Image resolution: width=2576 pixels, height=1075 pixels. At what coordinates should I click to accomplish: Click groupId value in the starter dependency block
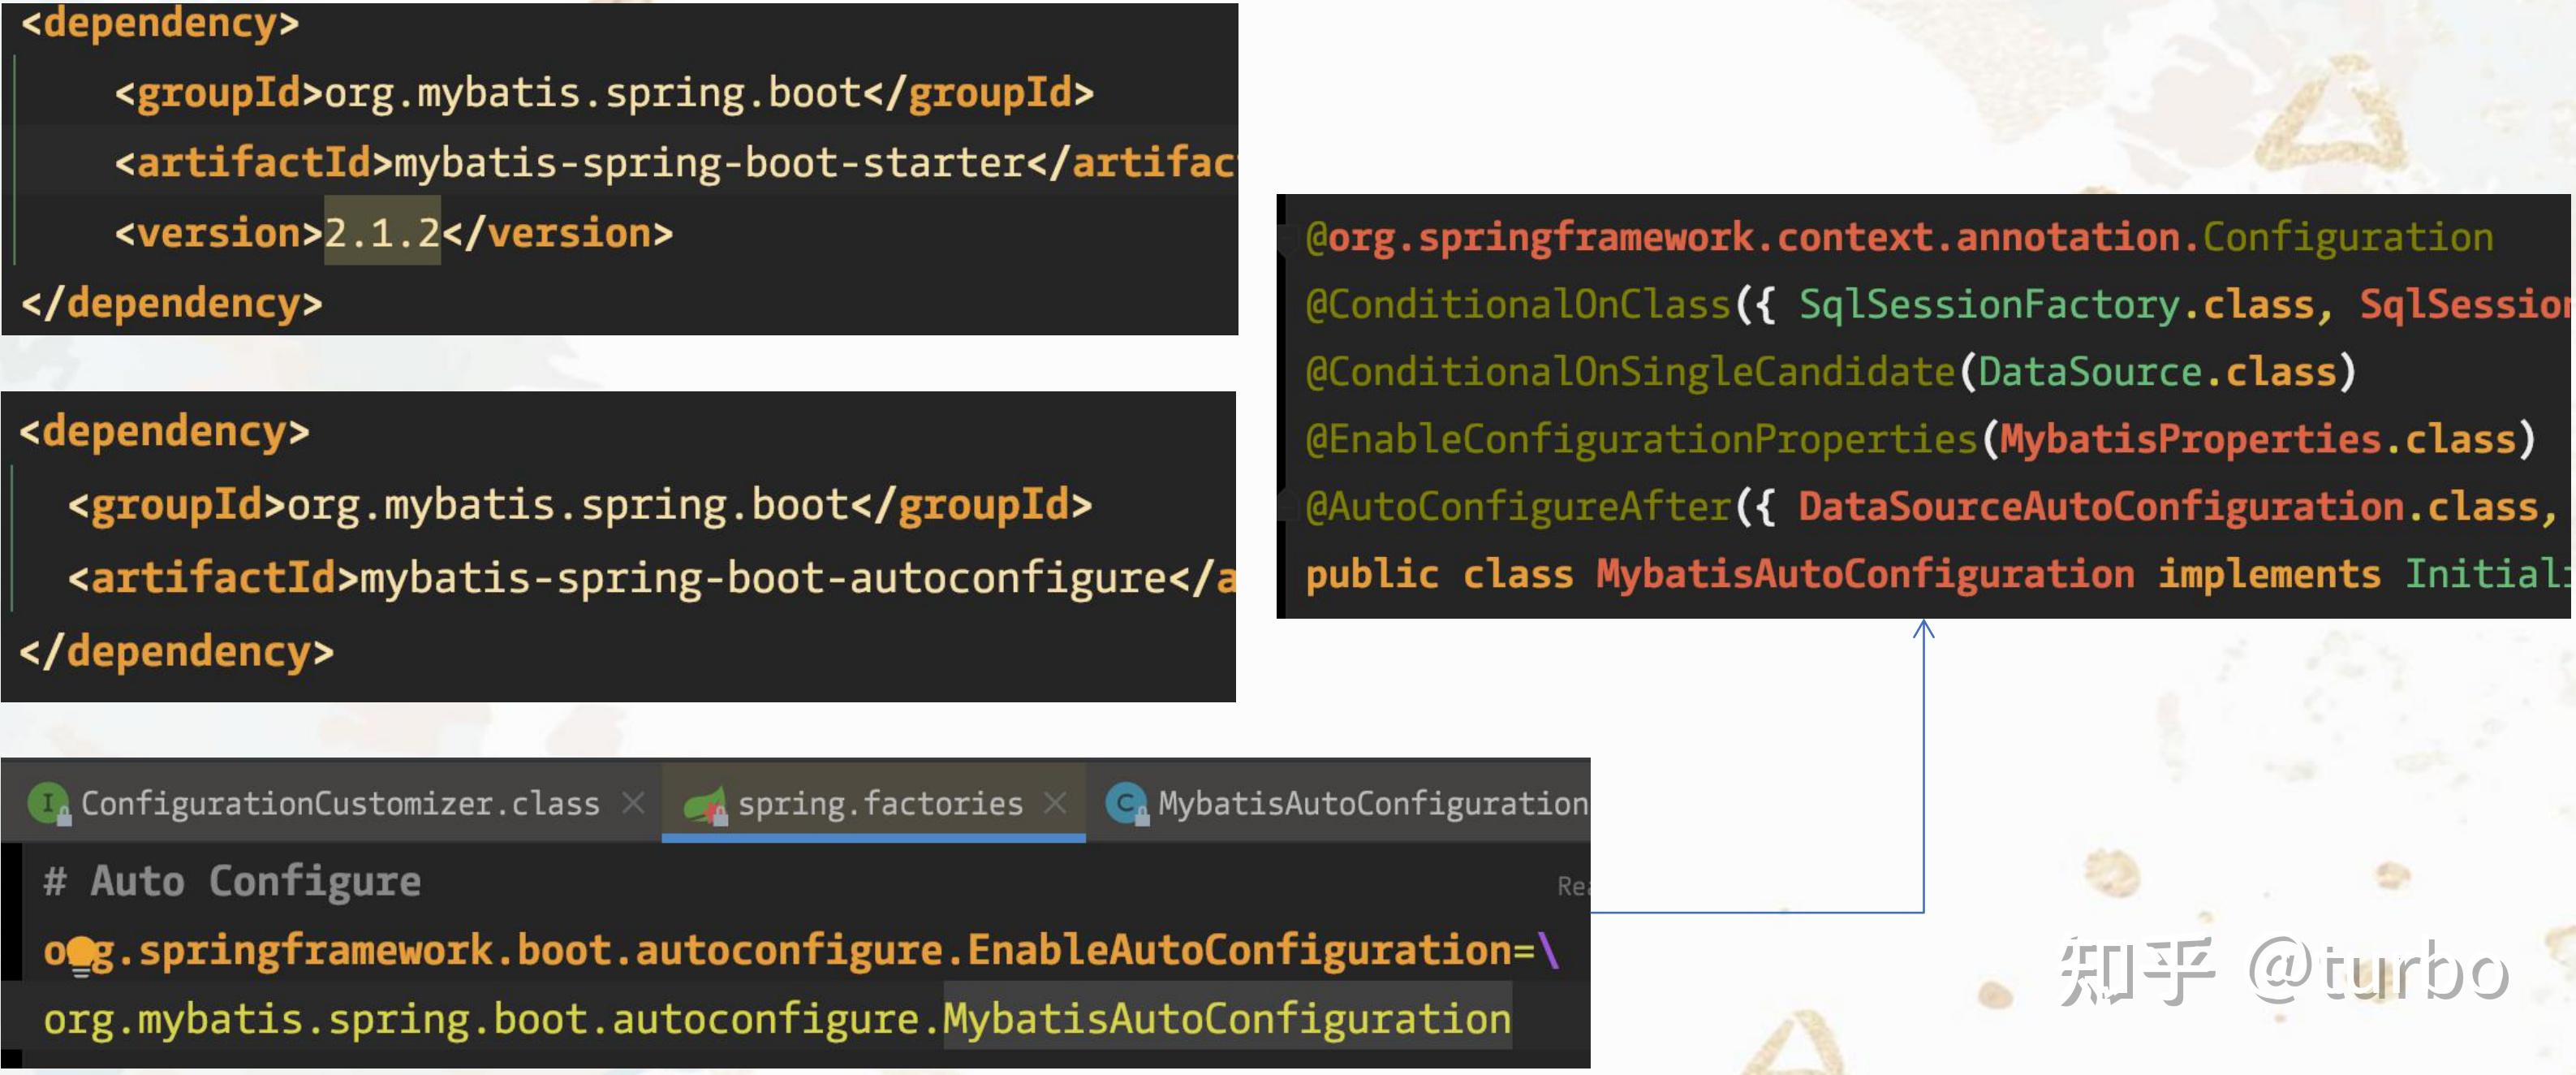[x=593, y=93]
